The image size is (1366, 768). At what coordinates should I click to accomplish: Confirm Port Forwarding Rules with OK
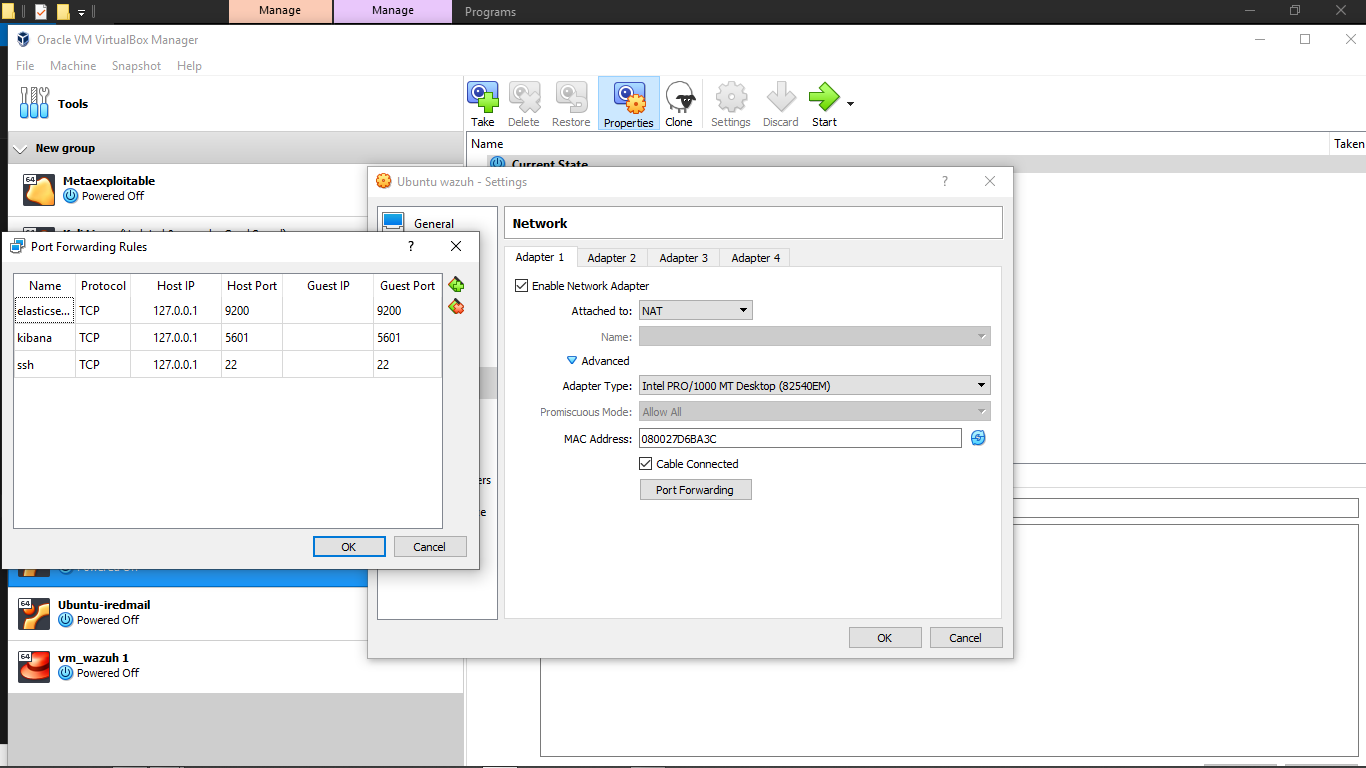pyautogui.click(x=349, y=547)
